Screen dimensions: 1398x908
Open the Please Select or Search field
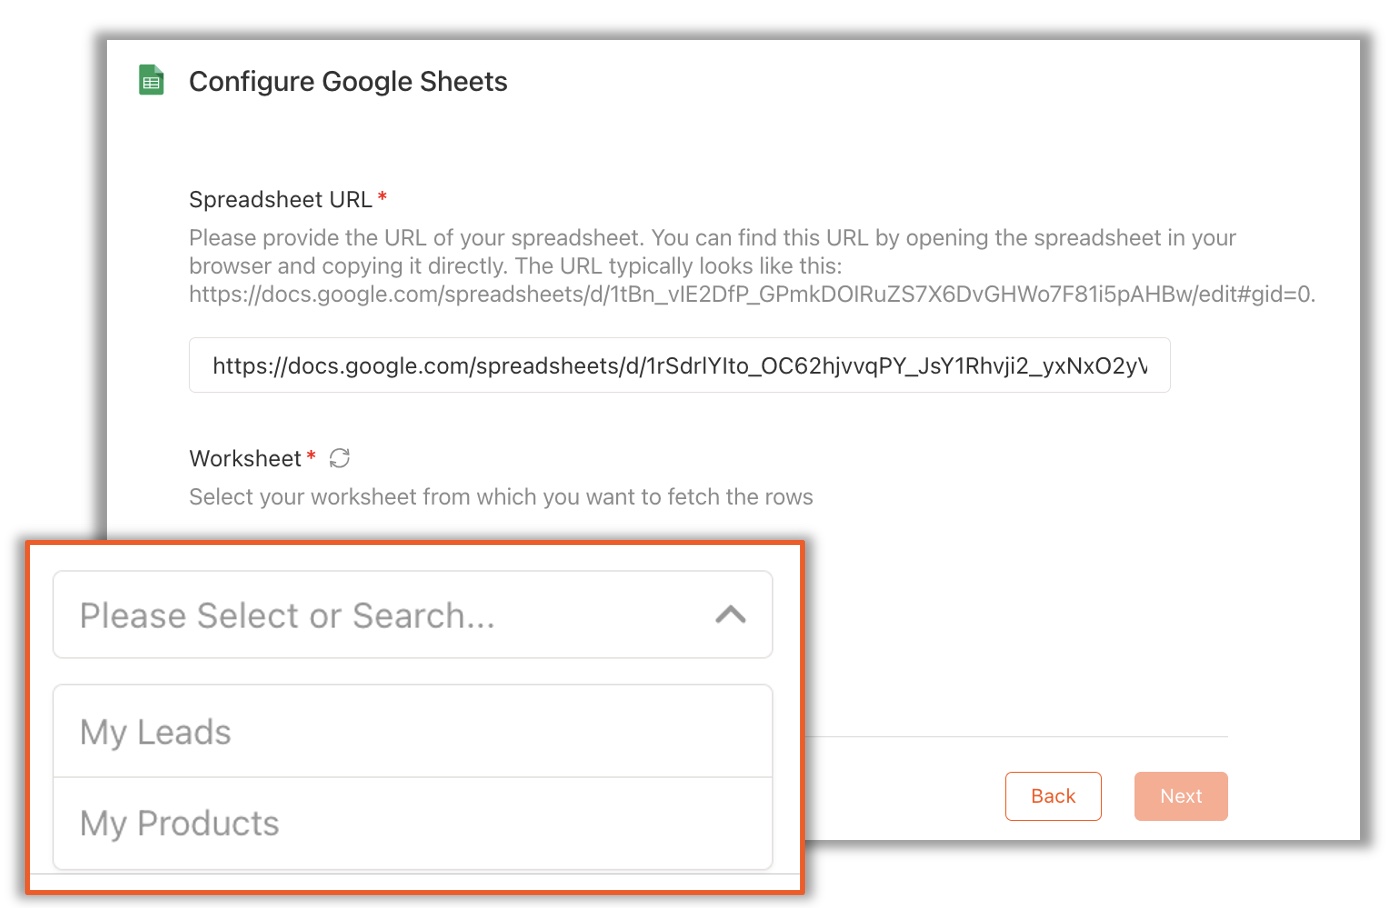413,615
